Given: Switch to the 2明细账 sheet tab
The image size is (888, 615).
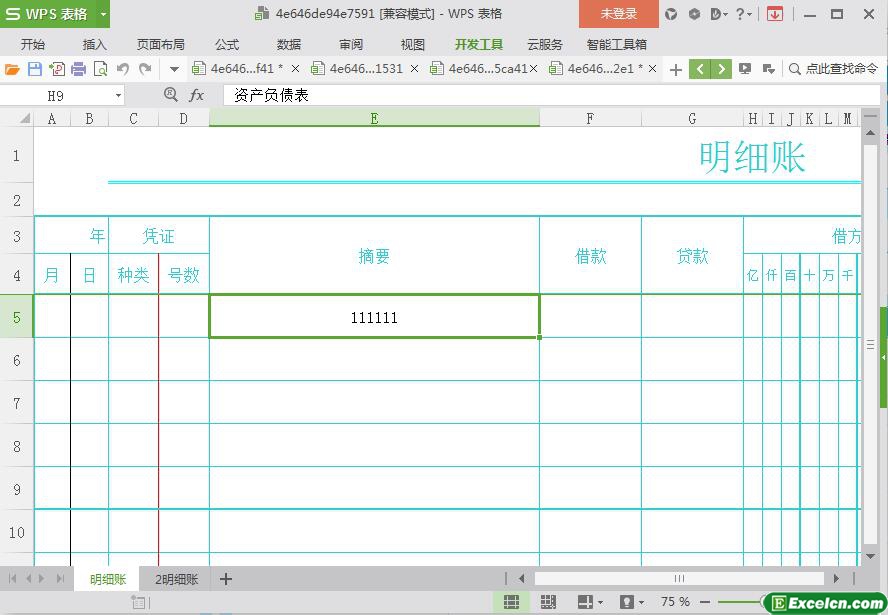Looking at the screenshot, I should 177,579.
